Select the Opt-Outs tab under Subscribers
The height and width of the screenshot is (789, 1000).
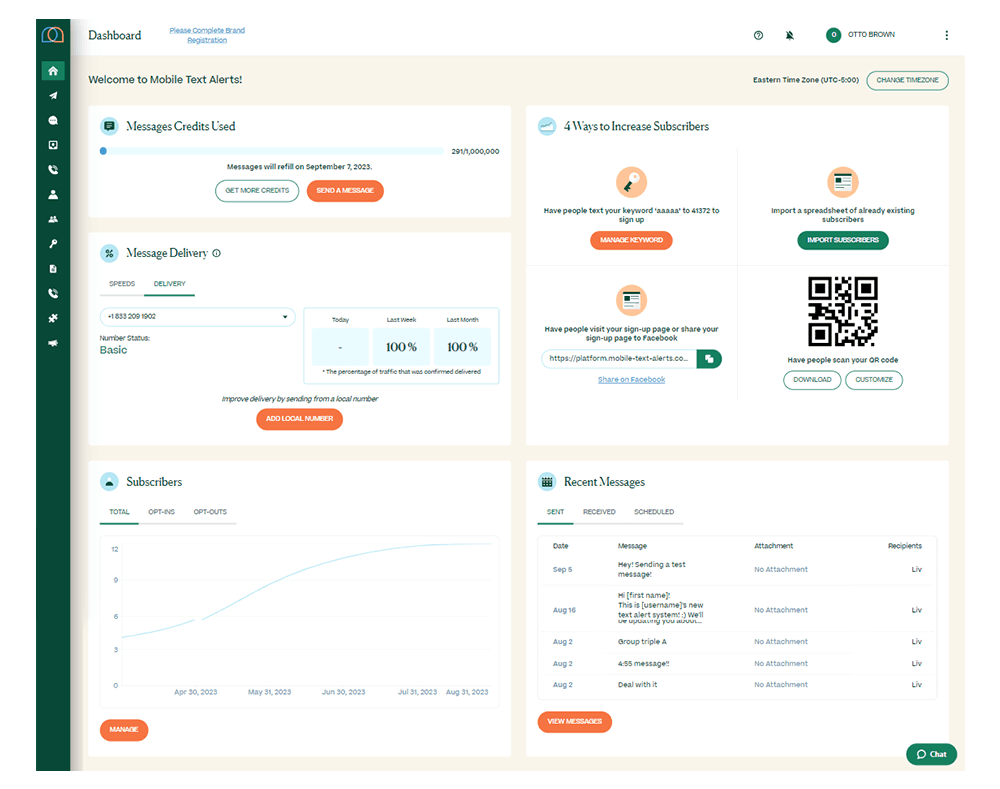pyautogui.click(x=210, y=512)
